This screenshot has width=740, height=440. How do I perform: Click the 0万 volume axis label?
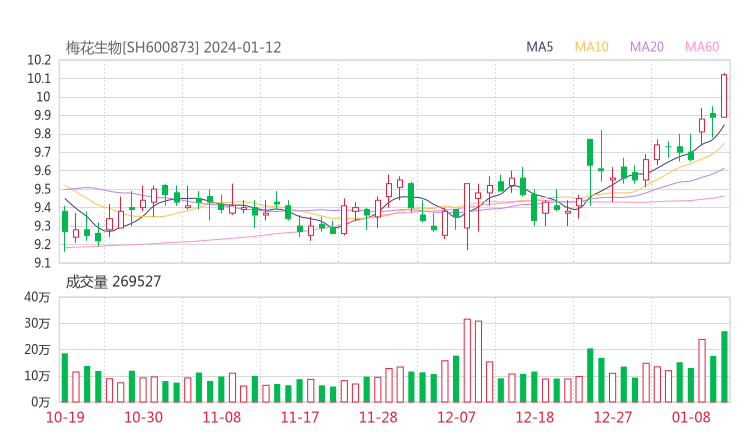pos(41,402)
